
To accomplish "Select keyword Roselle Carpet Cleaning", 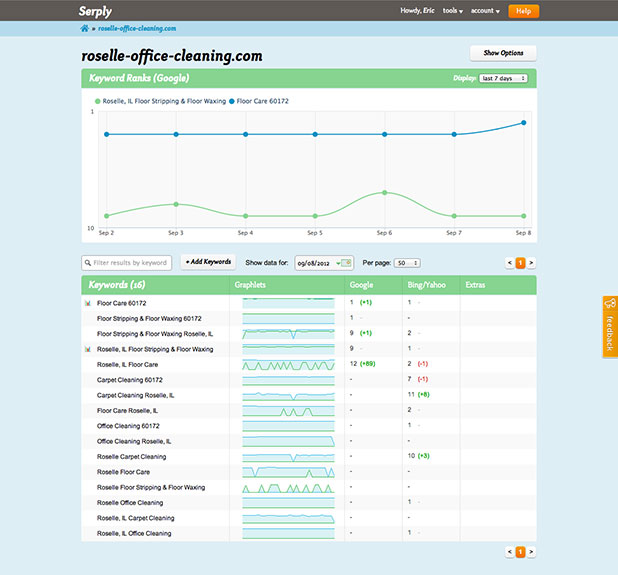I will point(132,457).
